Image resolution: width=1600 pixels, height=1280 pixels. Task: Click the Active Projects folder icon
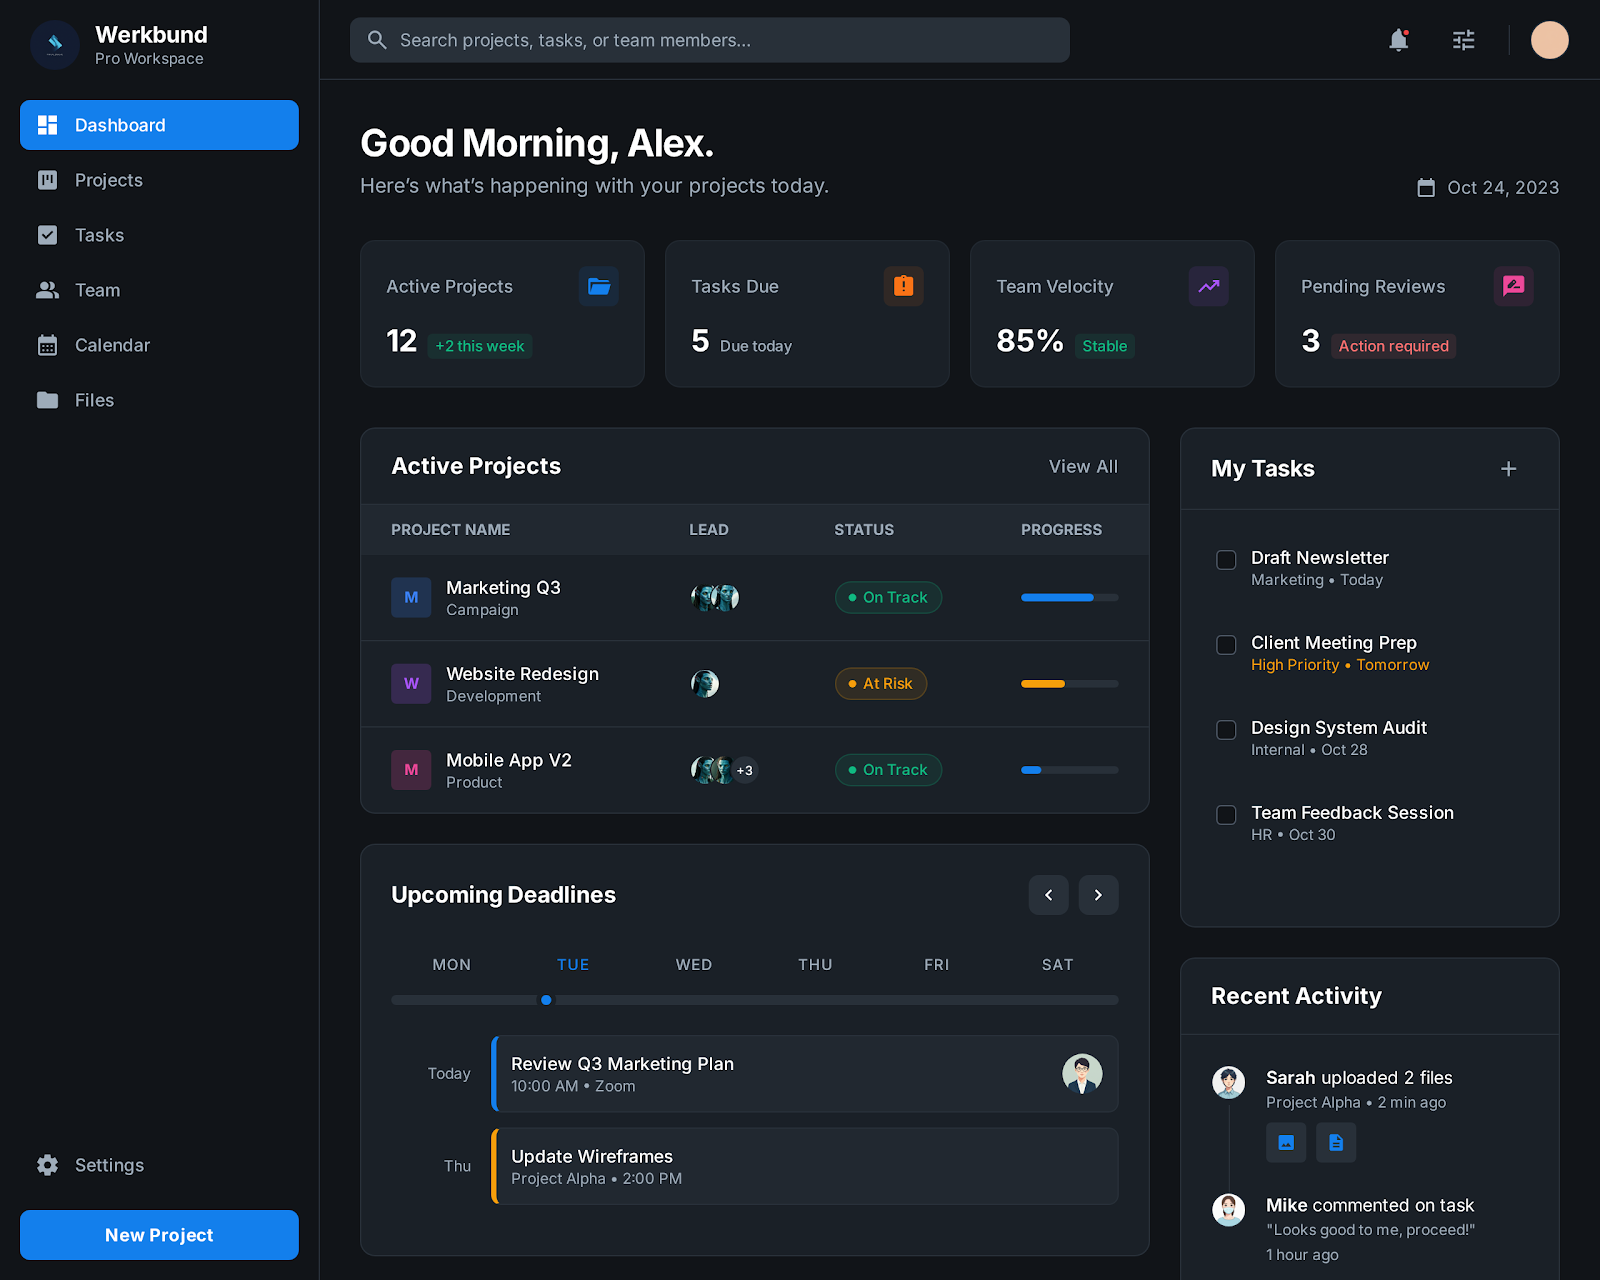click(x=598, y=286)
